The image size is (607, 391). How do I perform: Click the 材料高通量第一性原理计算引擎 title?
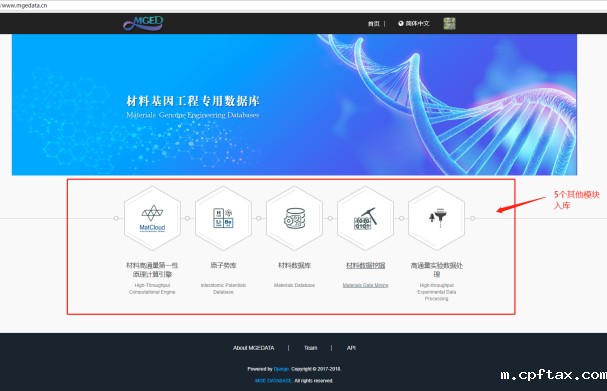[x=152, y=270]
